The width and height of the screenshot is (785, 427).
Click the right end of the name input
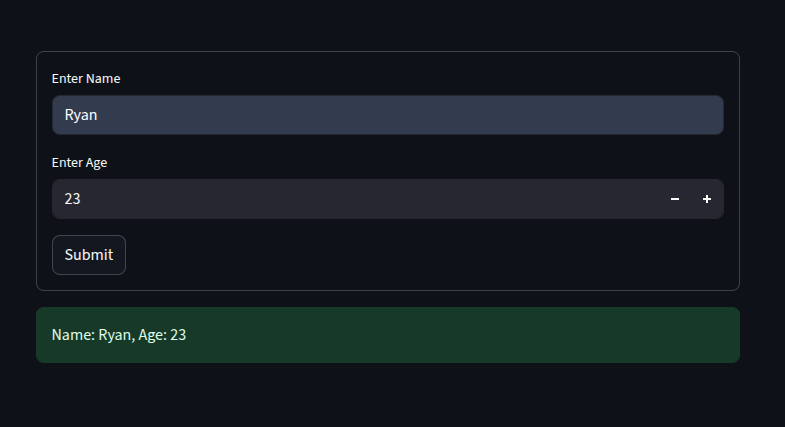(701, 115)
